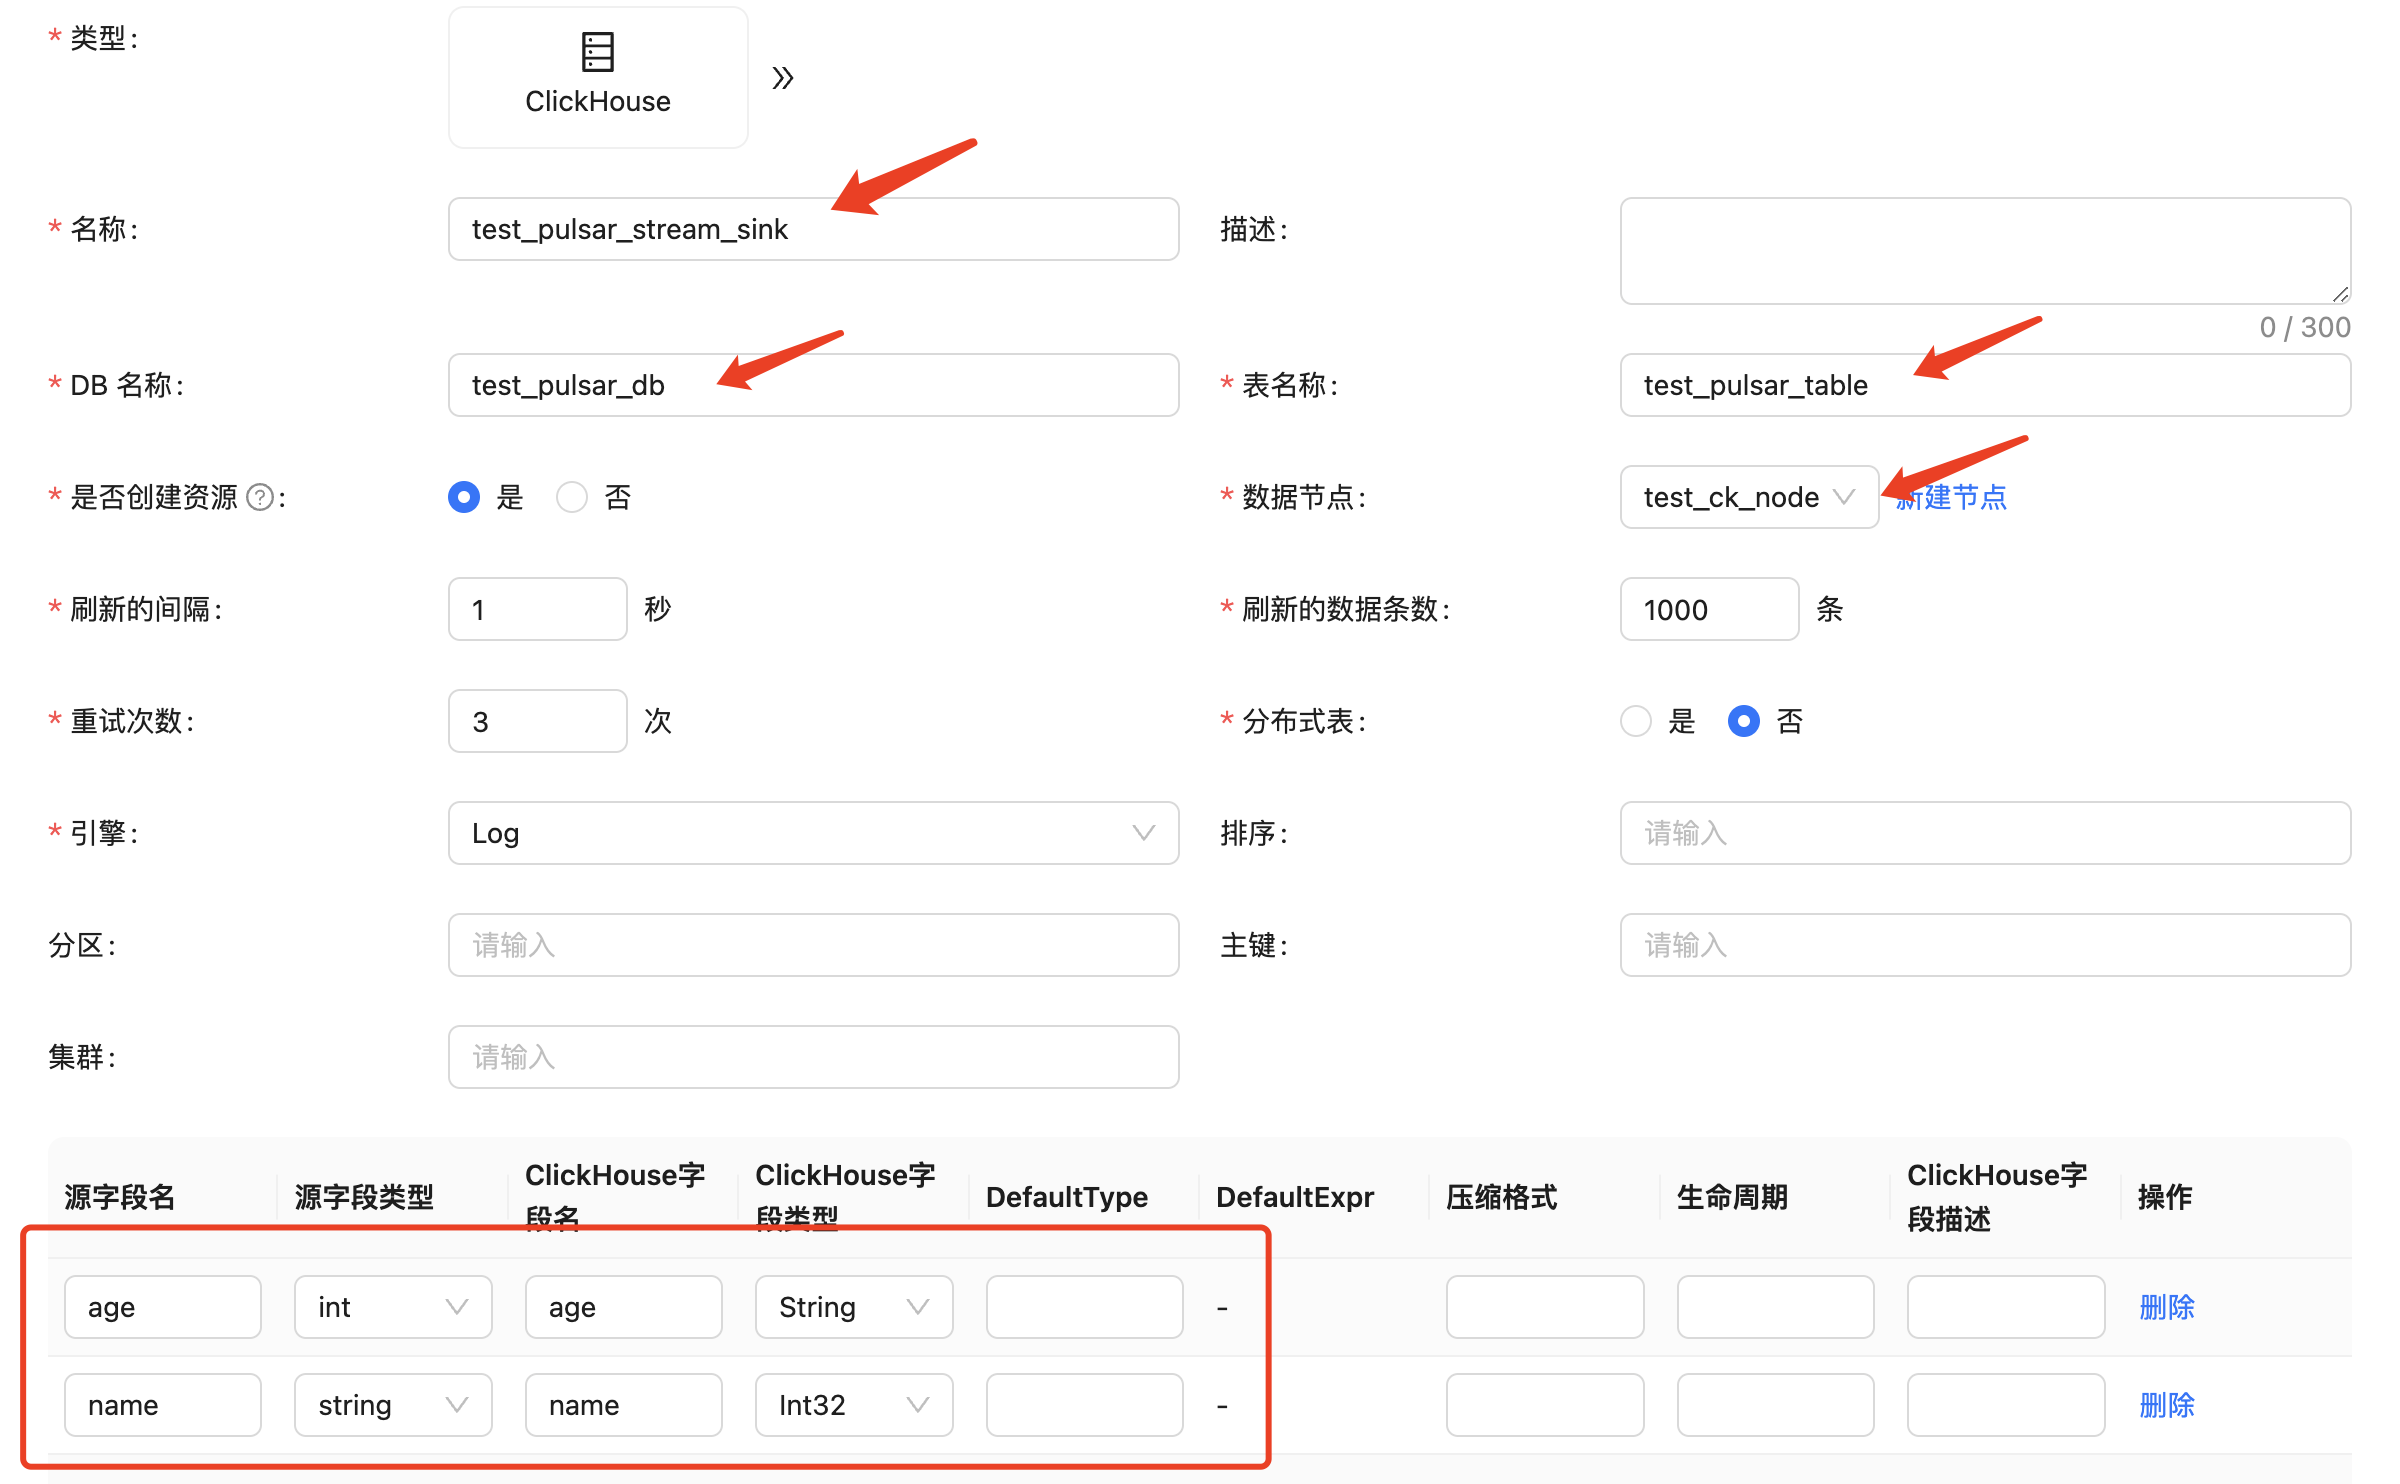Open source type dropdown for name row
Viewport: 2400px width, 1484px height.
point(393,1405)
